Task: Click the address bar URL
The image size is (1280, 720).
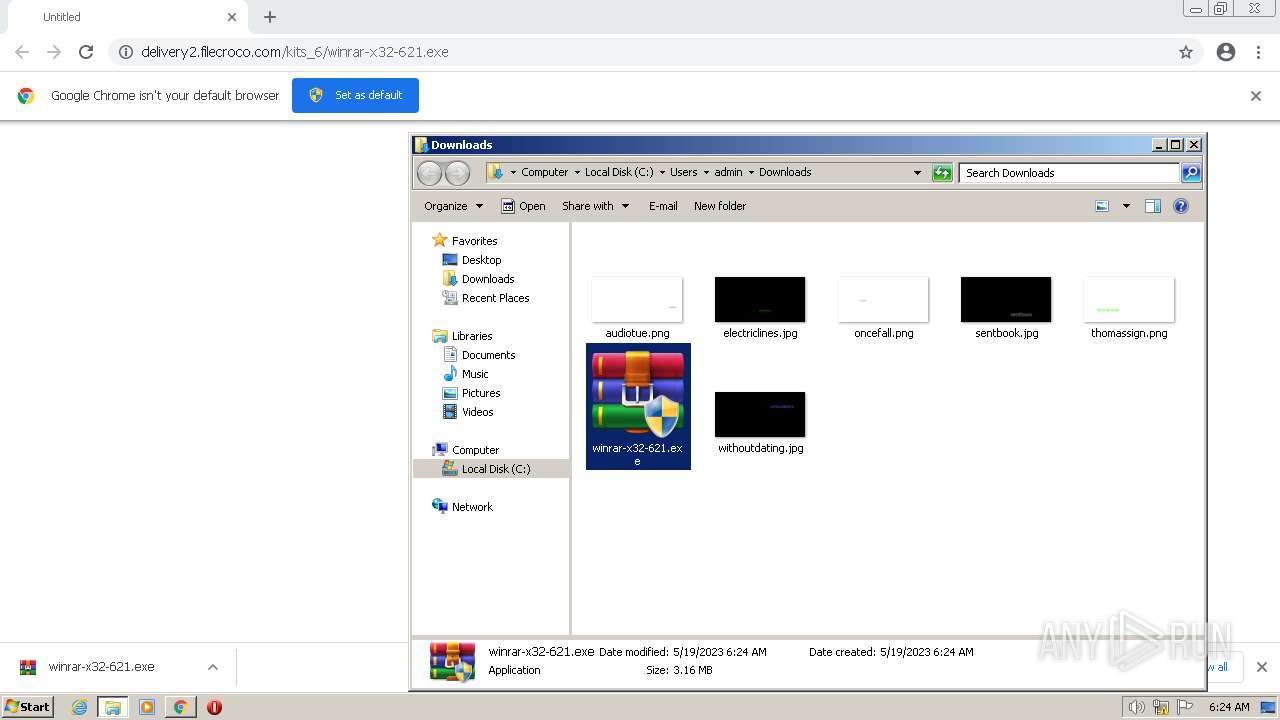Action: coord(295,52)
